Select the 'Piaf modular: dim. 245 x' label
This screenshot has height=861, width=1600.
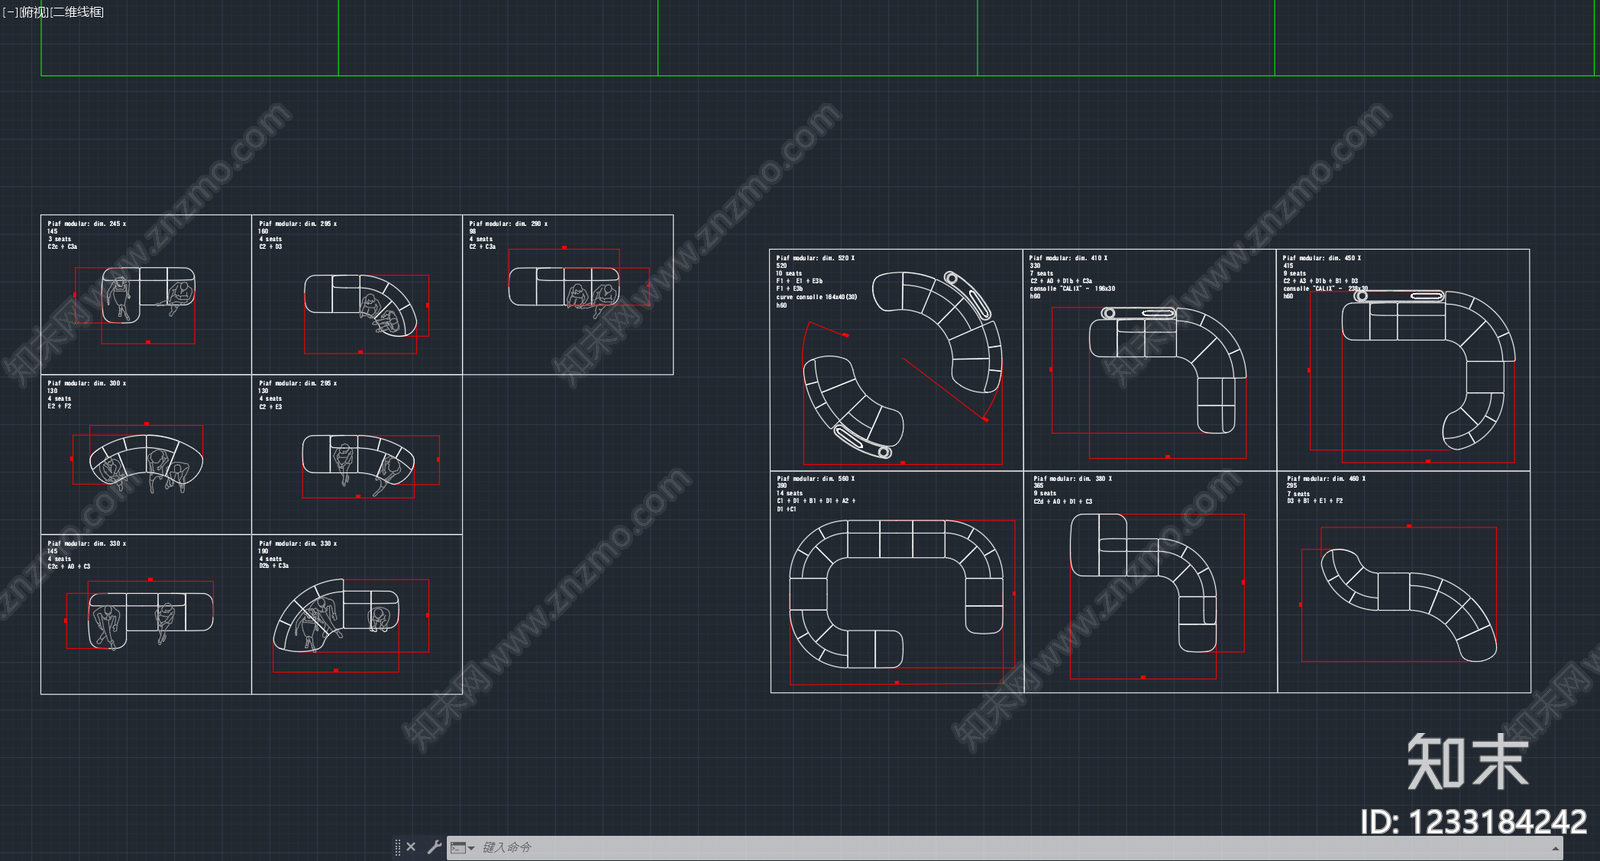pyautogui.click(x=87, y=224)
